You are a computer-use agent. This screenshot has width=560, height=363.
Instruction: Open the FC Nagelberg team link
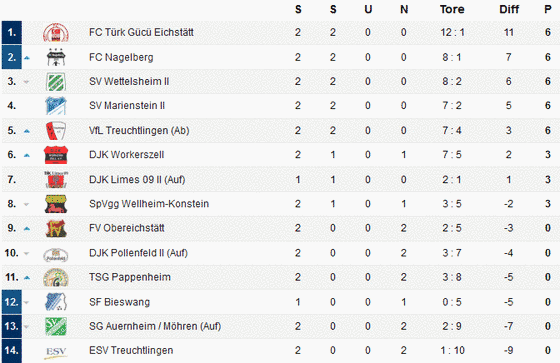(x=121, y=57)
